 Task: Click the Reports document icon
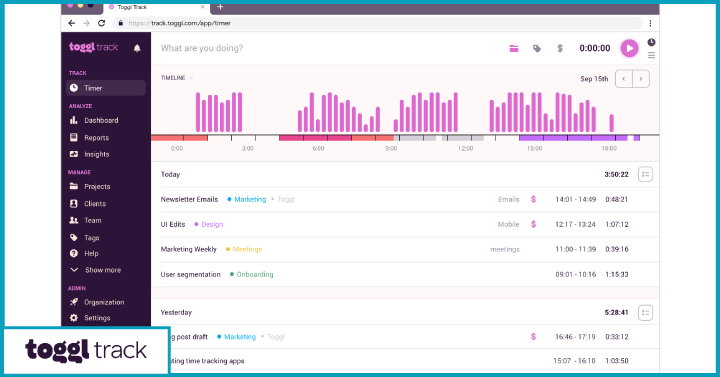(73, 137)
